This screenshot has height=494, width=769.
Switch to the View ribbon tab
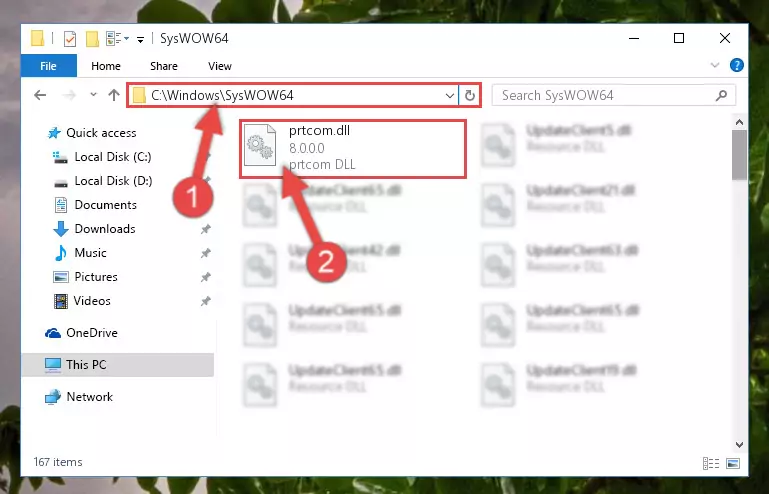tap(220, 66)
